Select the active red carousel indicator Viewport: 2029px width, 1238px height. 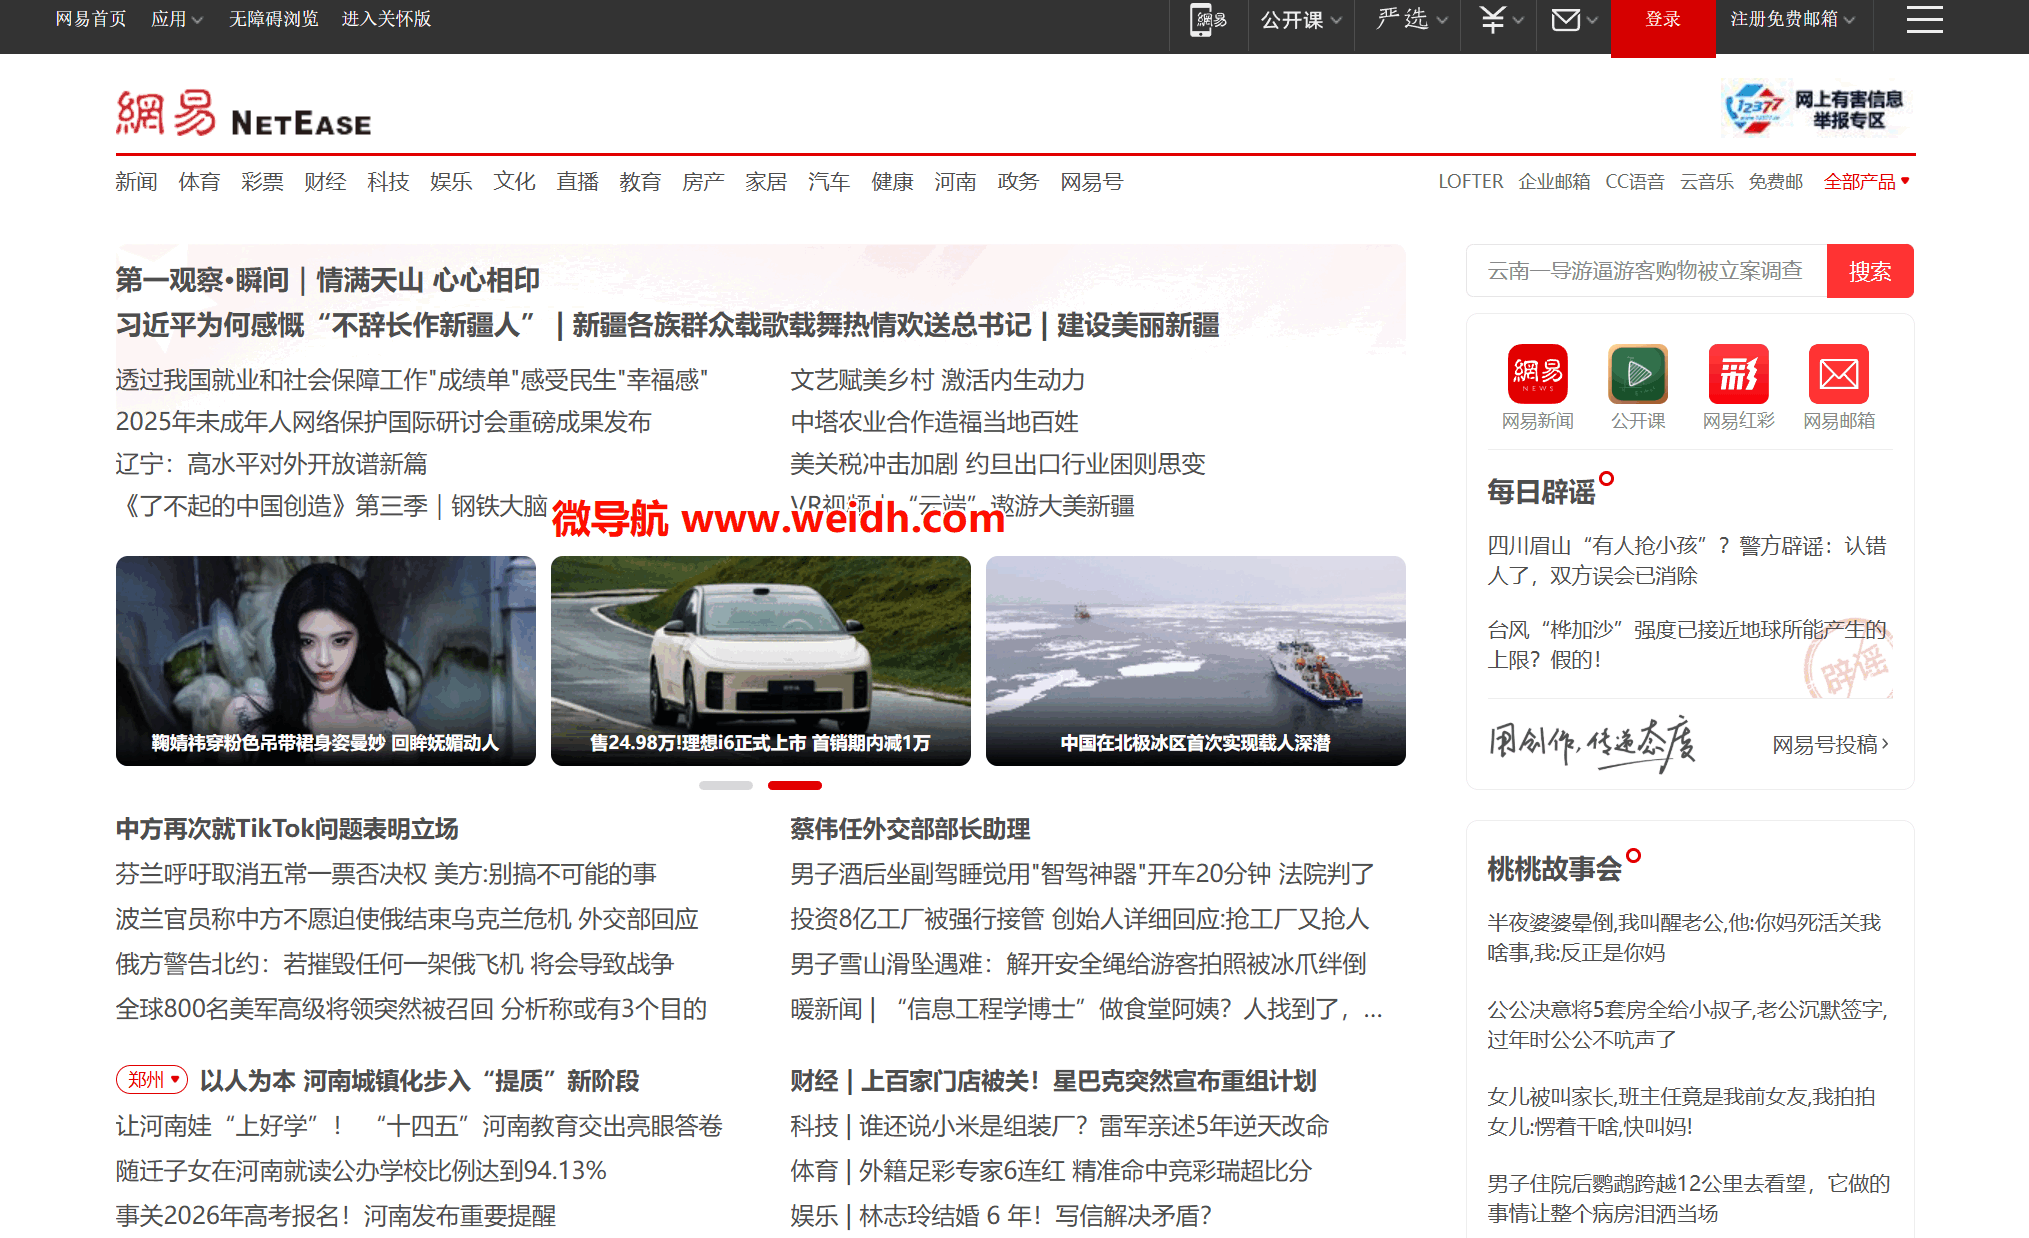[x=795, y=785]
